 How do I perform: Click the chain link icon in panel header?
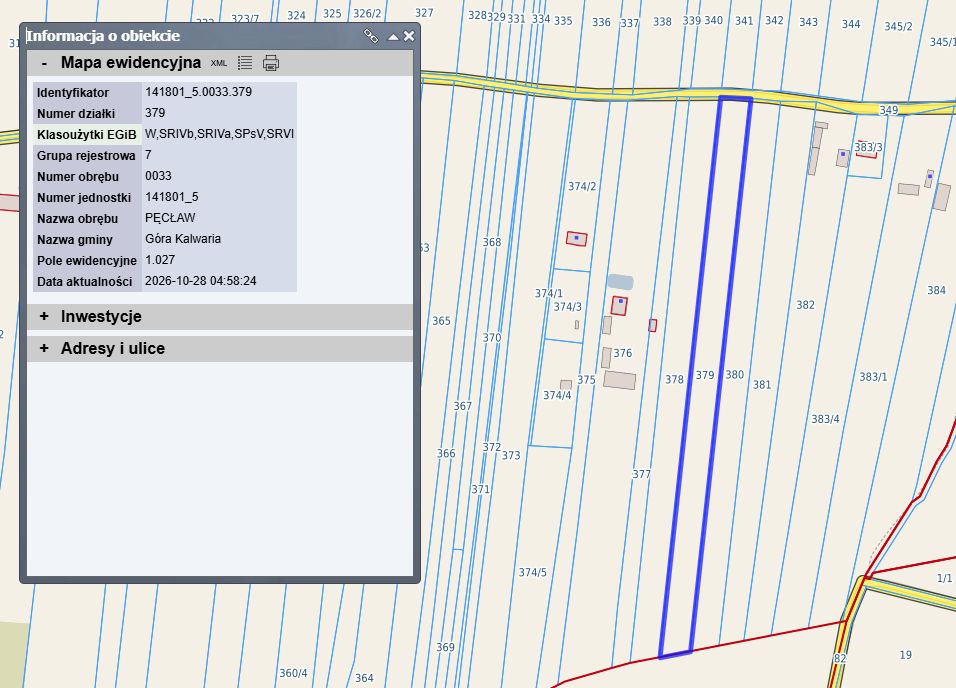click(371, 36)
